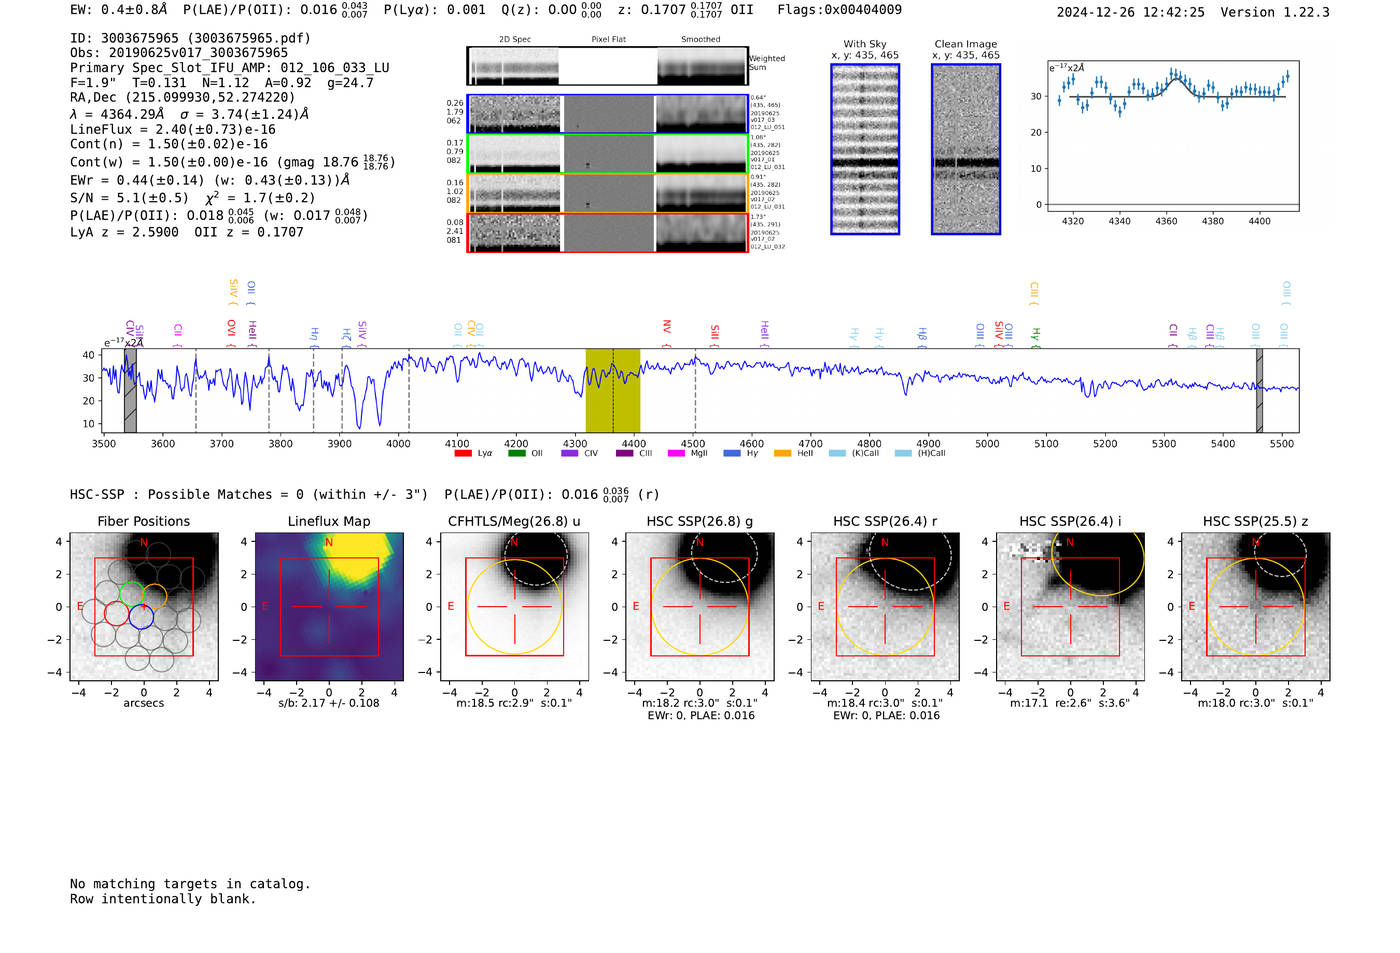Click the Gaussian line fit plot
The image size is (1400, 953).
point(1173,136)
